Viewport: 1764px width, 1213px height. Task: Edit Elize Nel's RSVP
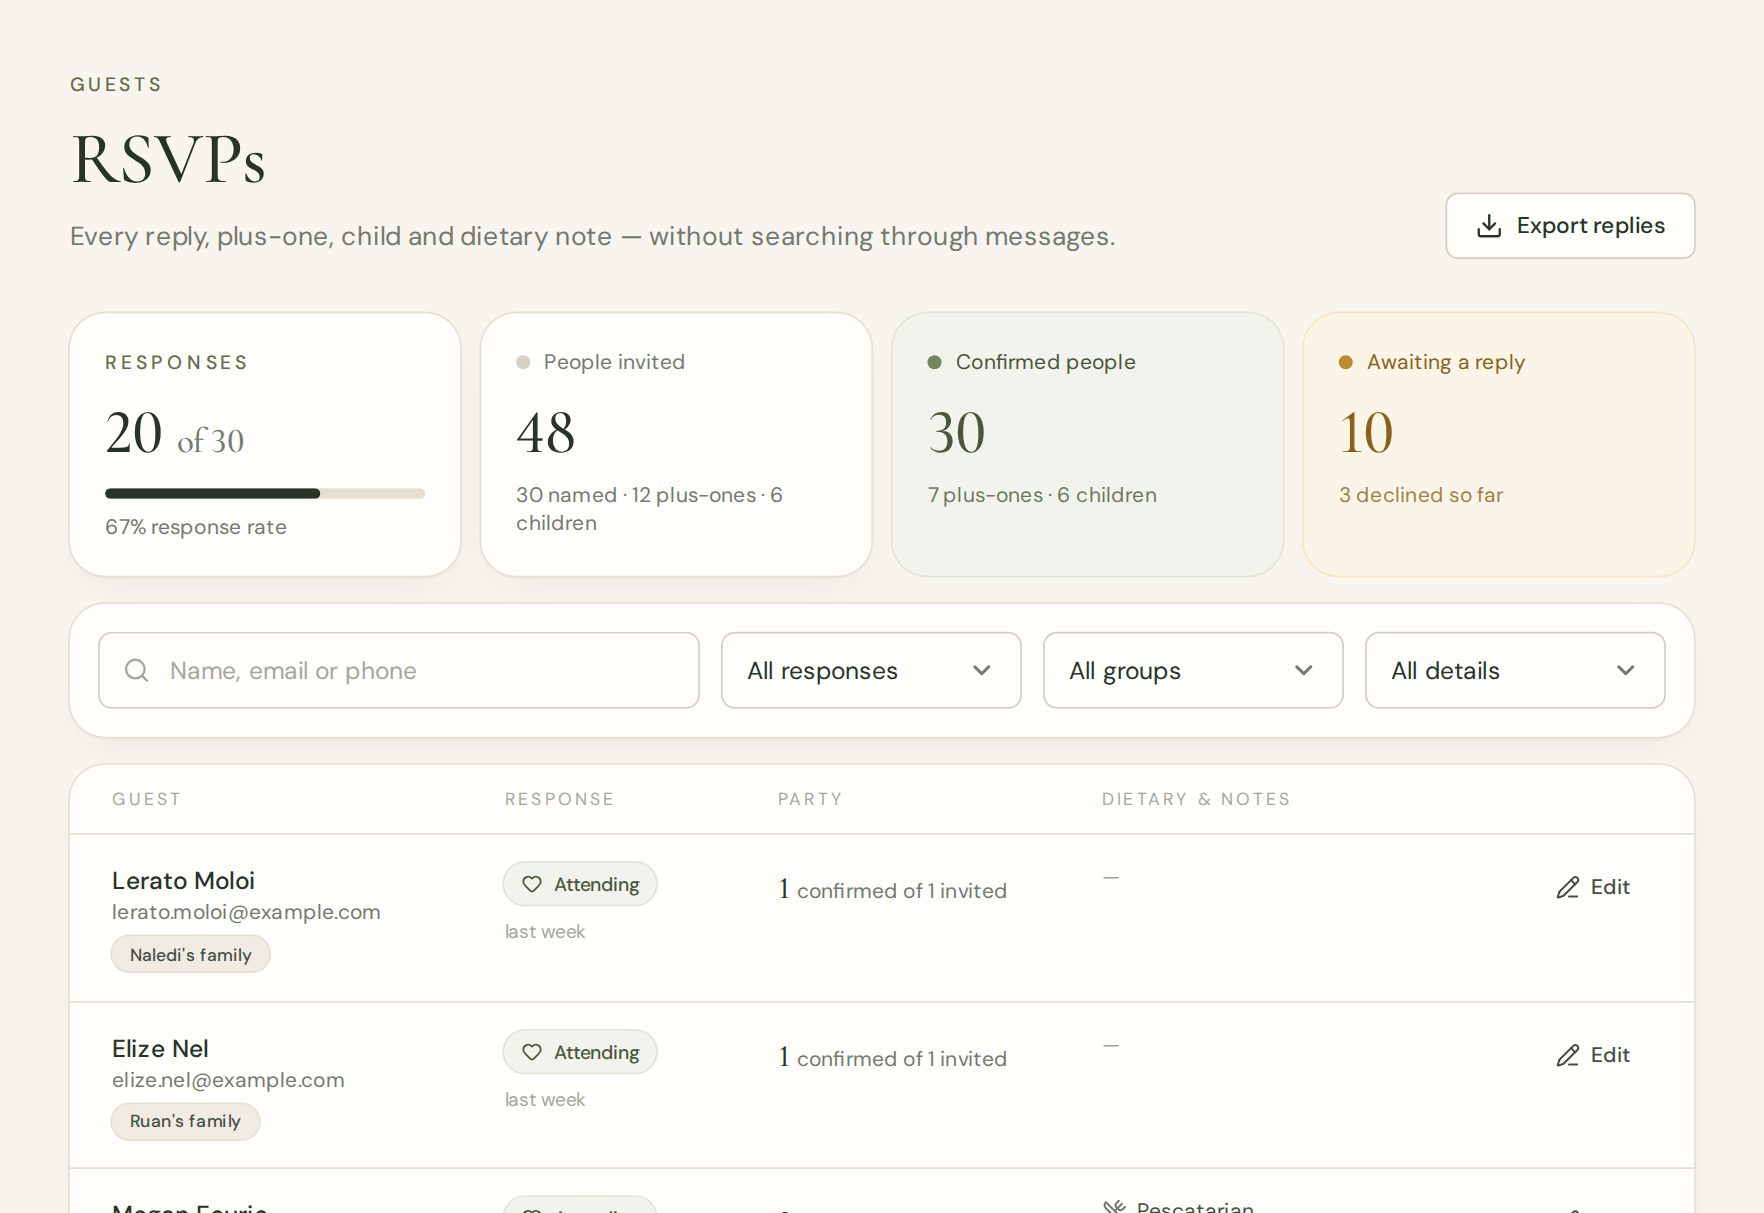coord(1593,1055)
